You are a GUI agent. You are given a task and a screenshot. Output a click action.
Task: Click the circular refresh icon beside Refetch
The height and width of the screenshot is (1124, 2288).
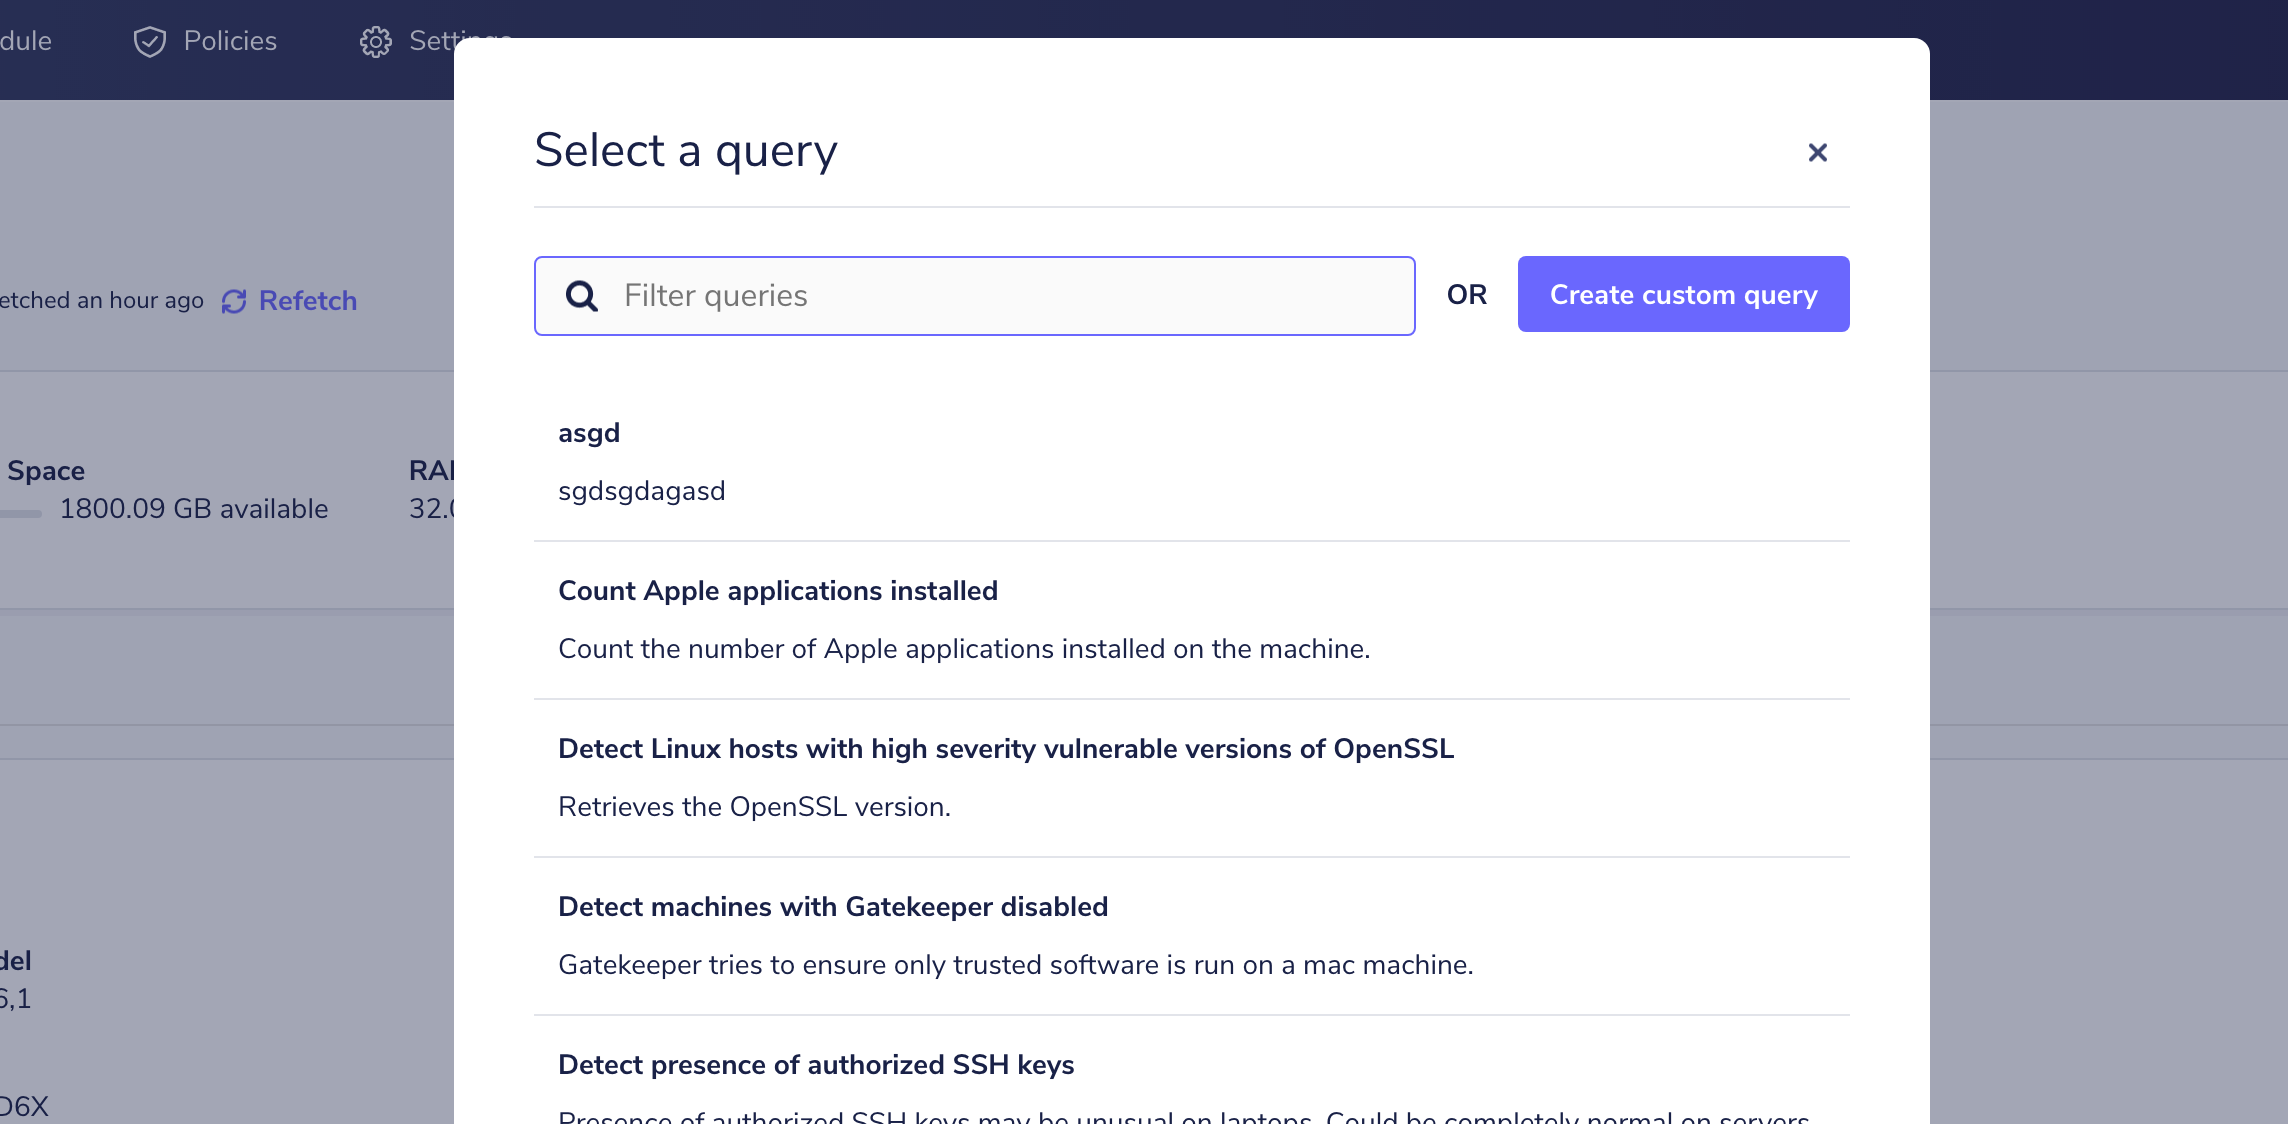[x=233, y=301]
